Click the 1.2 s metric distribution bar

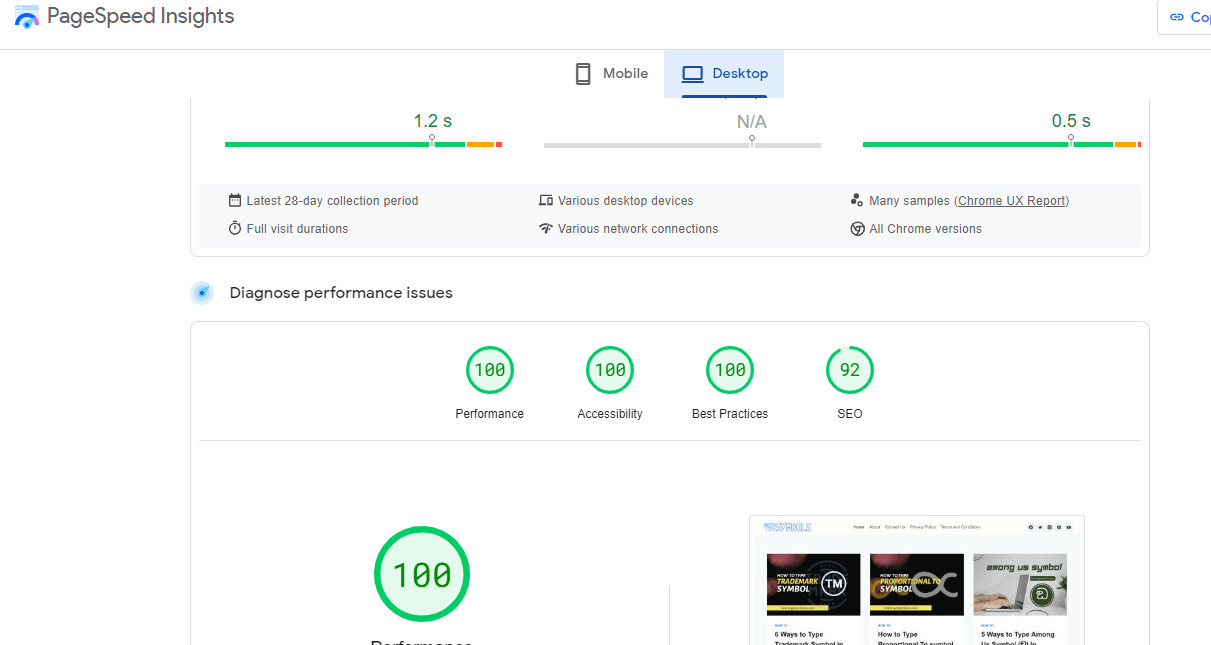(x=363, y=144)
